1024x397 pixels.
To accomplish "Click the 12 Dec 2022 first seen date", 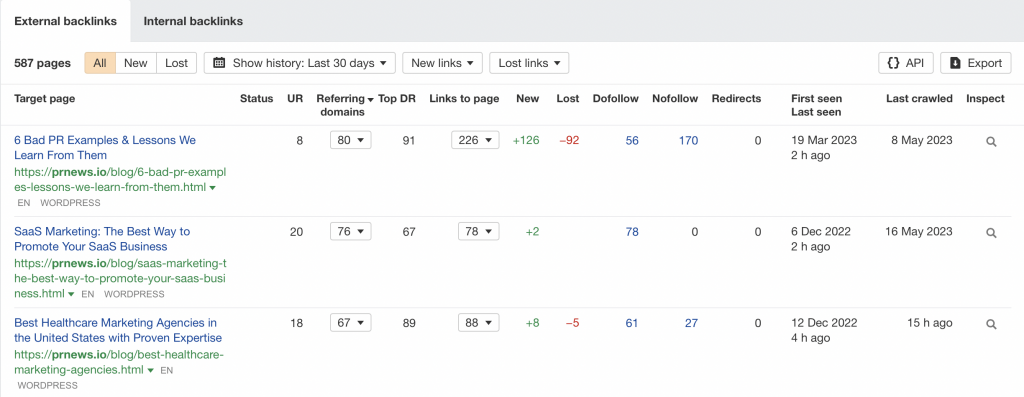I will tap(824, 323).
